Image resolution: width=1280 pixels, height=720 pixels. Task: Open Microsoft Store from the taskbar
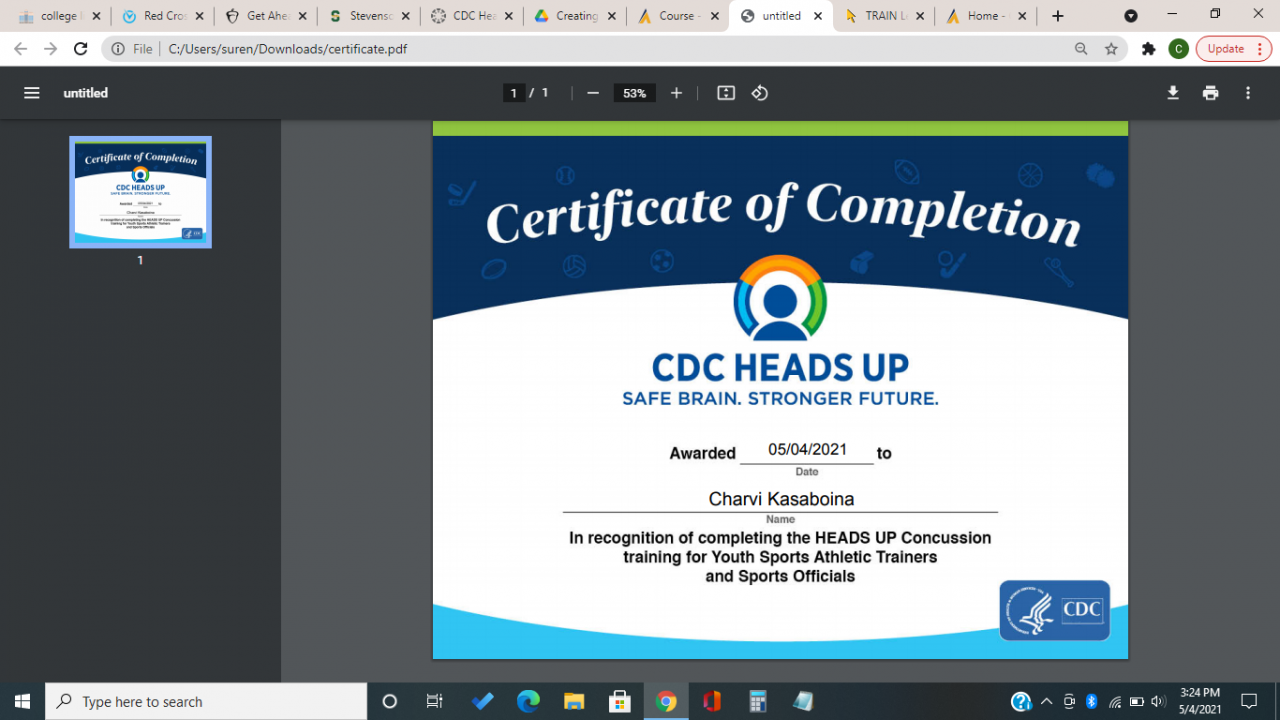[x=620, y=701]
